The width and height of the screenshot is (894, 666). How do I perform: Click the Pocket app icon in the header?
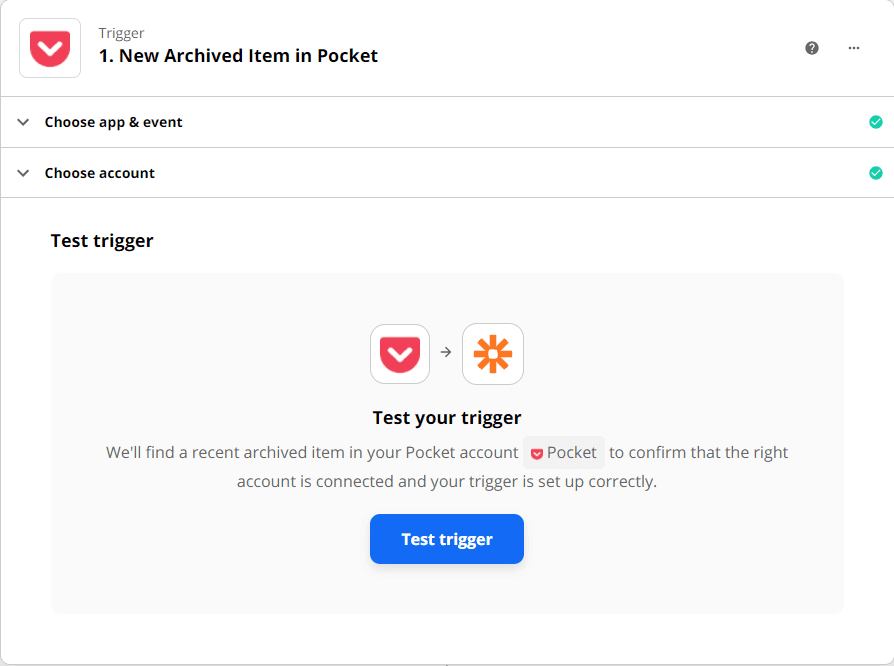[50, 48]
